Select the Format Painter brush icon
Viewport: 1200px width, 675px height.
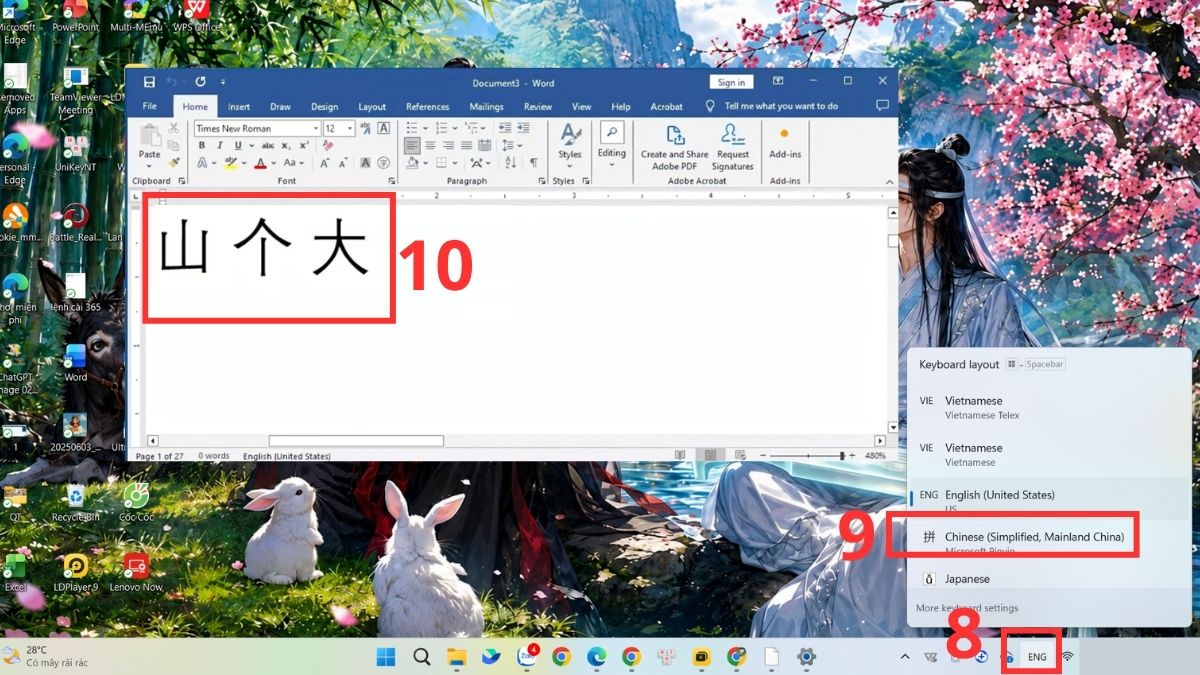[173, 162]
